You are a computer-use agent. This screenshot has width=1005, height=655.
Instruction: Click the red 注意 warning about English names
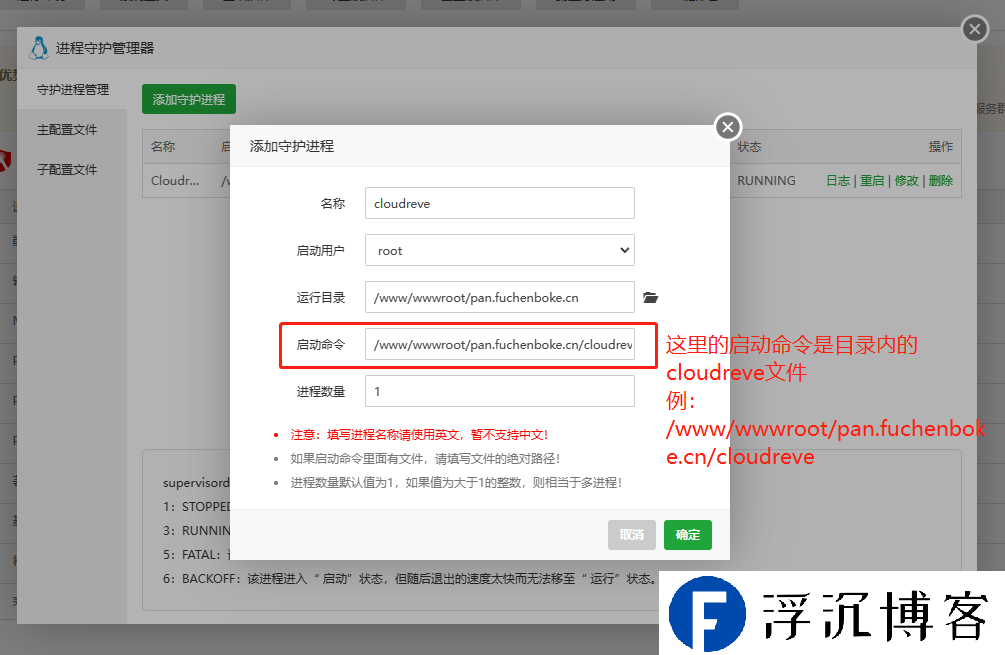419,435
